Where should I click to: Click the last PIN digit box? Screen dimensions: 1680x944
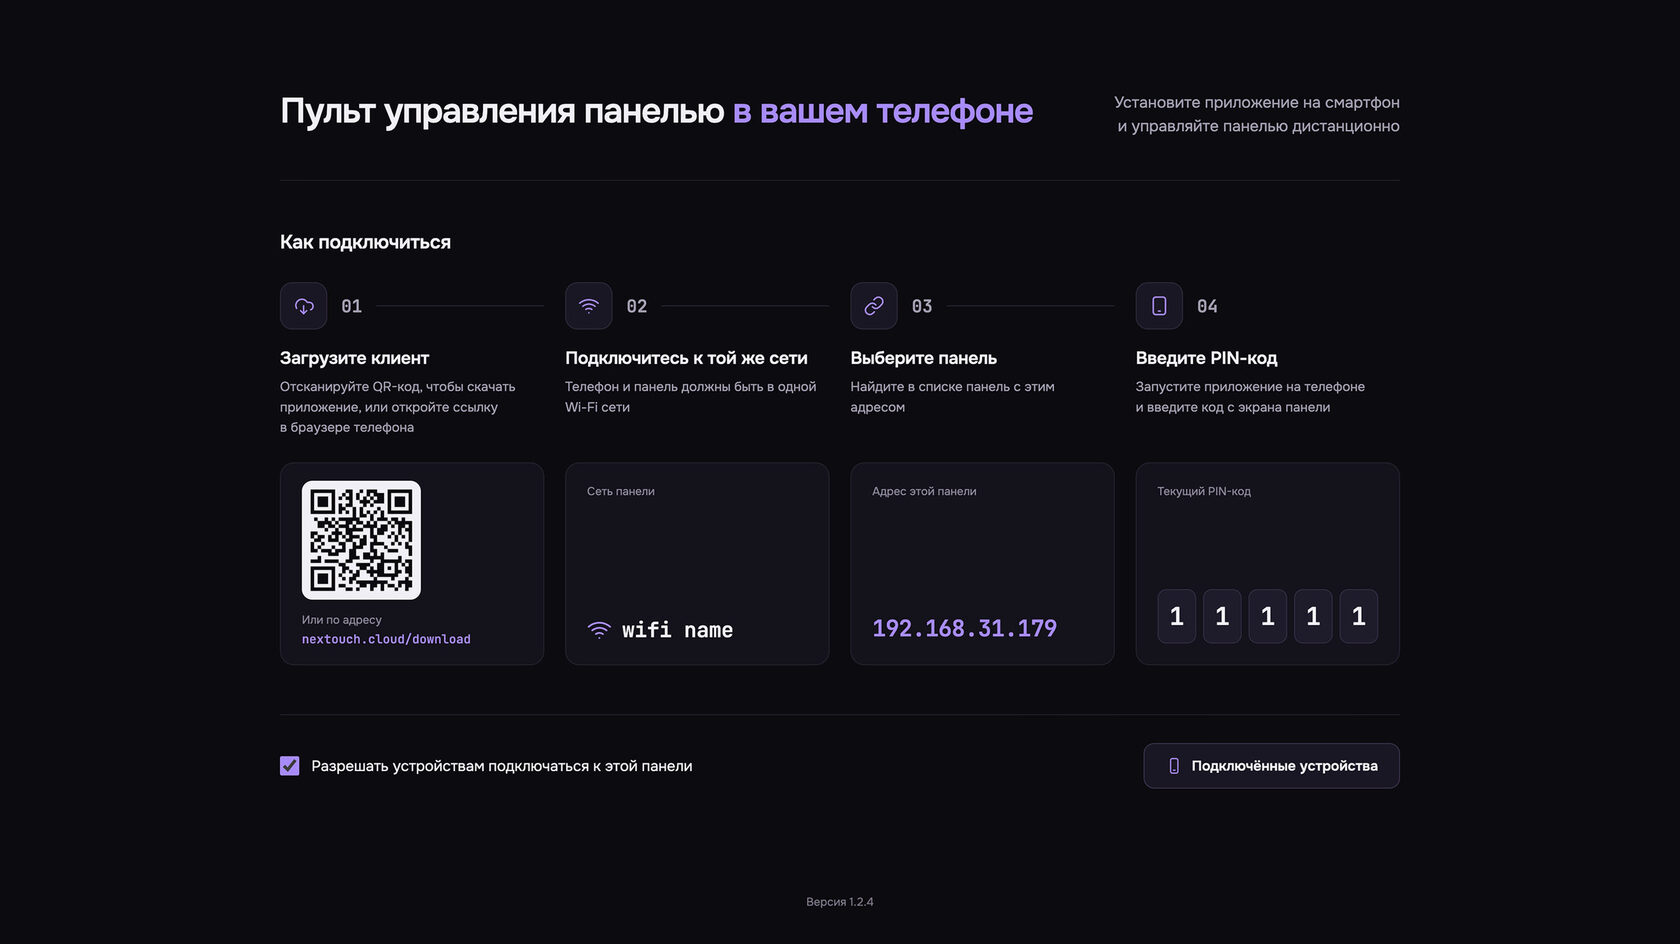click(1359, 616)
